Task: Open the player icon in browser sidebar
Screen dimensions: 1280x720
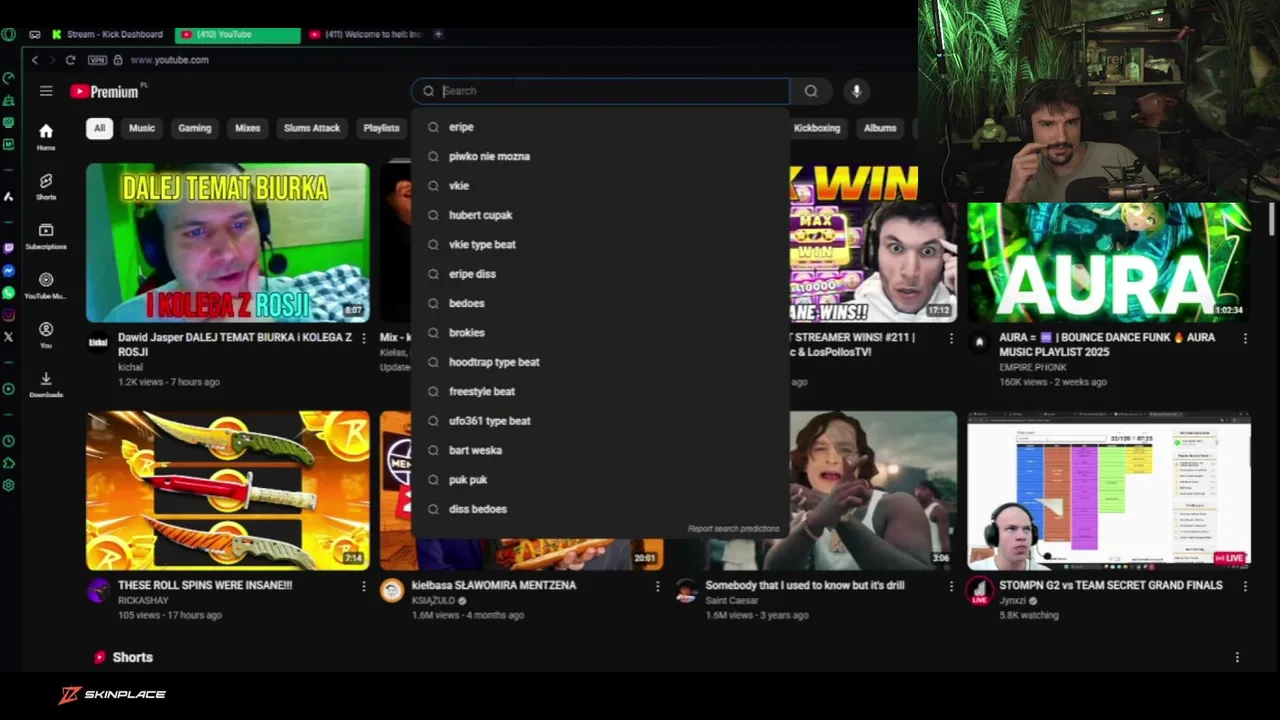Action: pyautogui.click(x=9, y=389)
